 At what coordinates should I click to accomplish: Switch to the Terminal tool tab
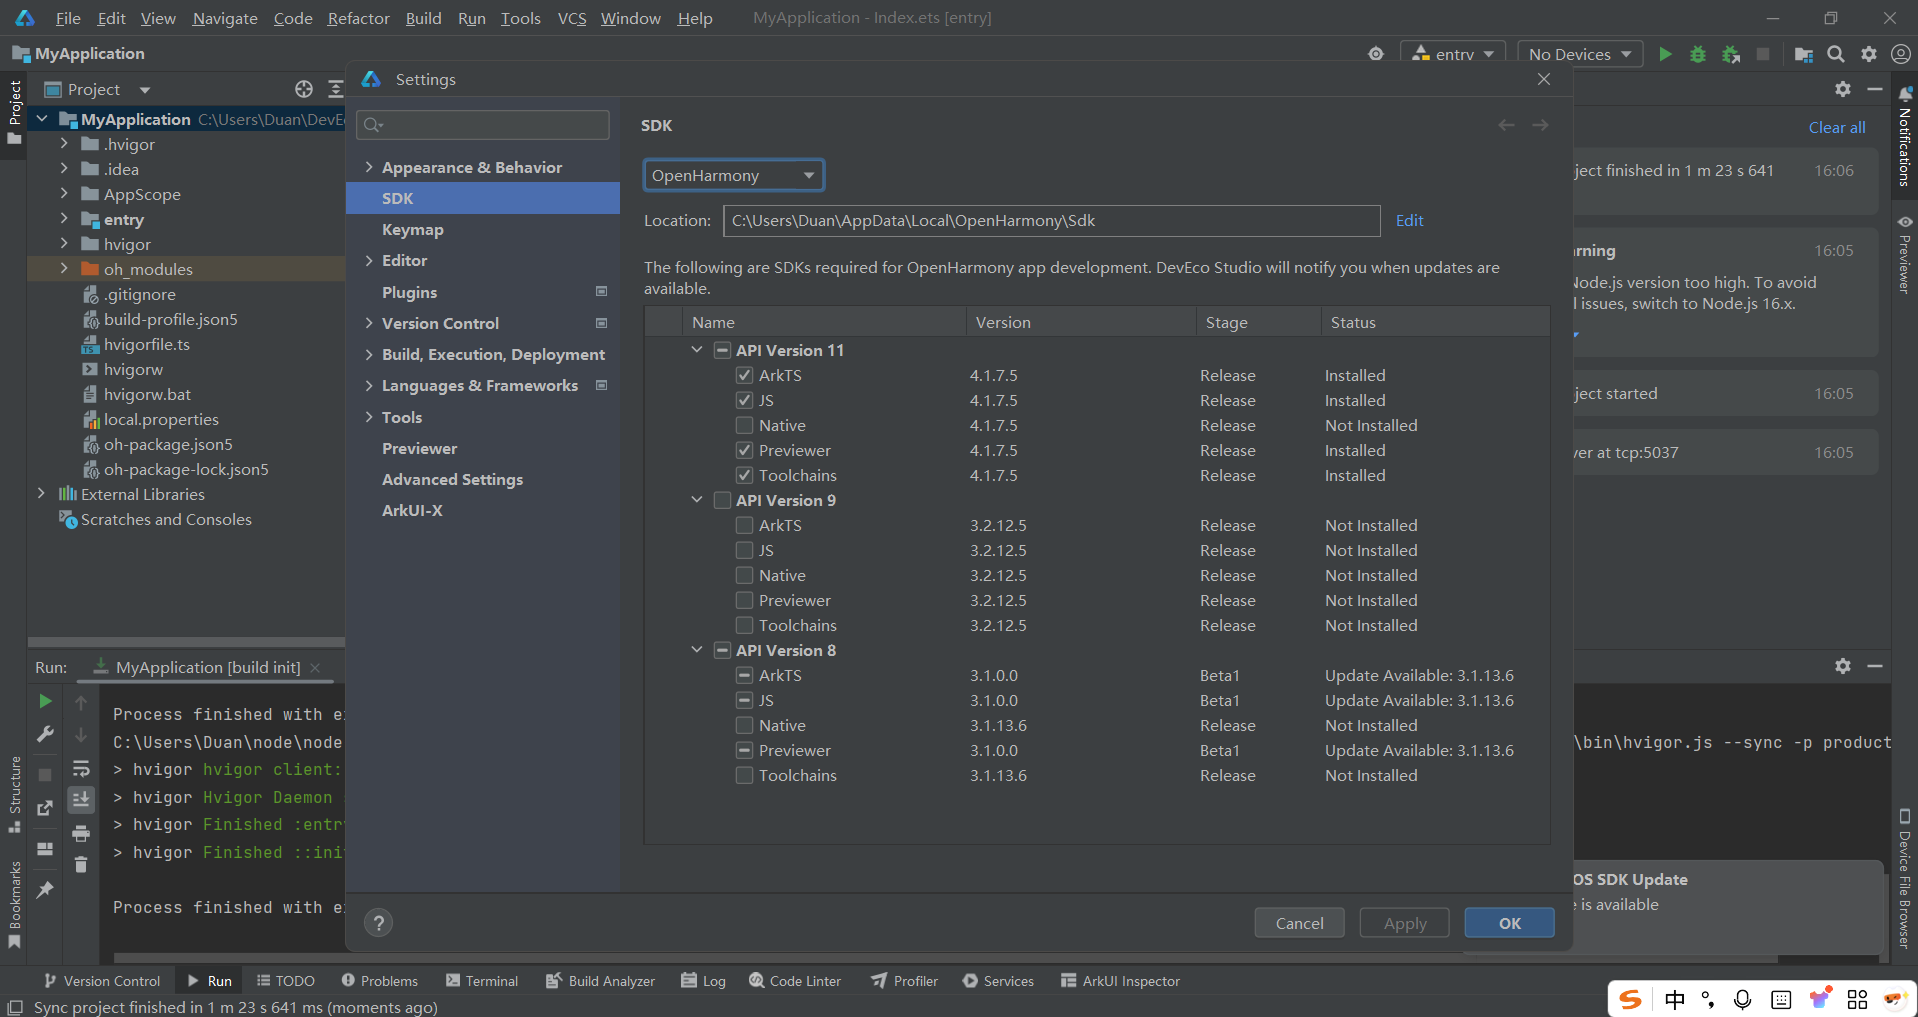click(482, 981)
